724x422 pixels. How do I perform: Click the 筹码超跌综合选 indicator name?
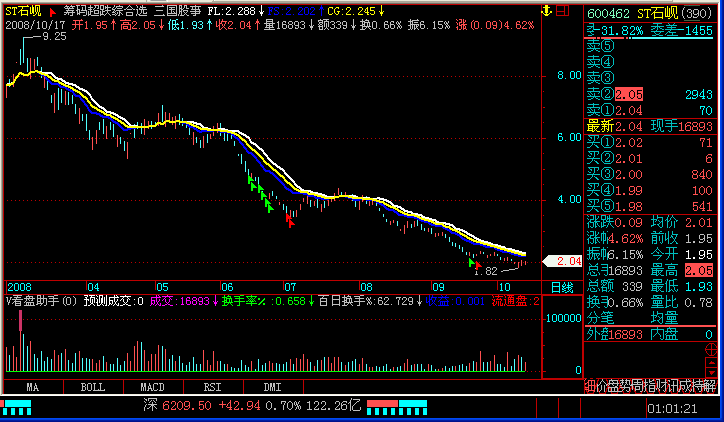click(x=105, y=11)
